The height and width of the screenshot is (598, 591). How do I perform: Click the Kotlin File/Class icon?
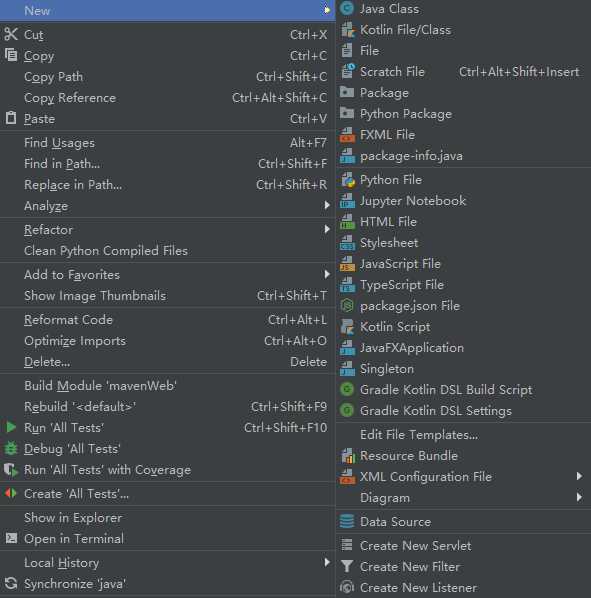point(347,30)
